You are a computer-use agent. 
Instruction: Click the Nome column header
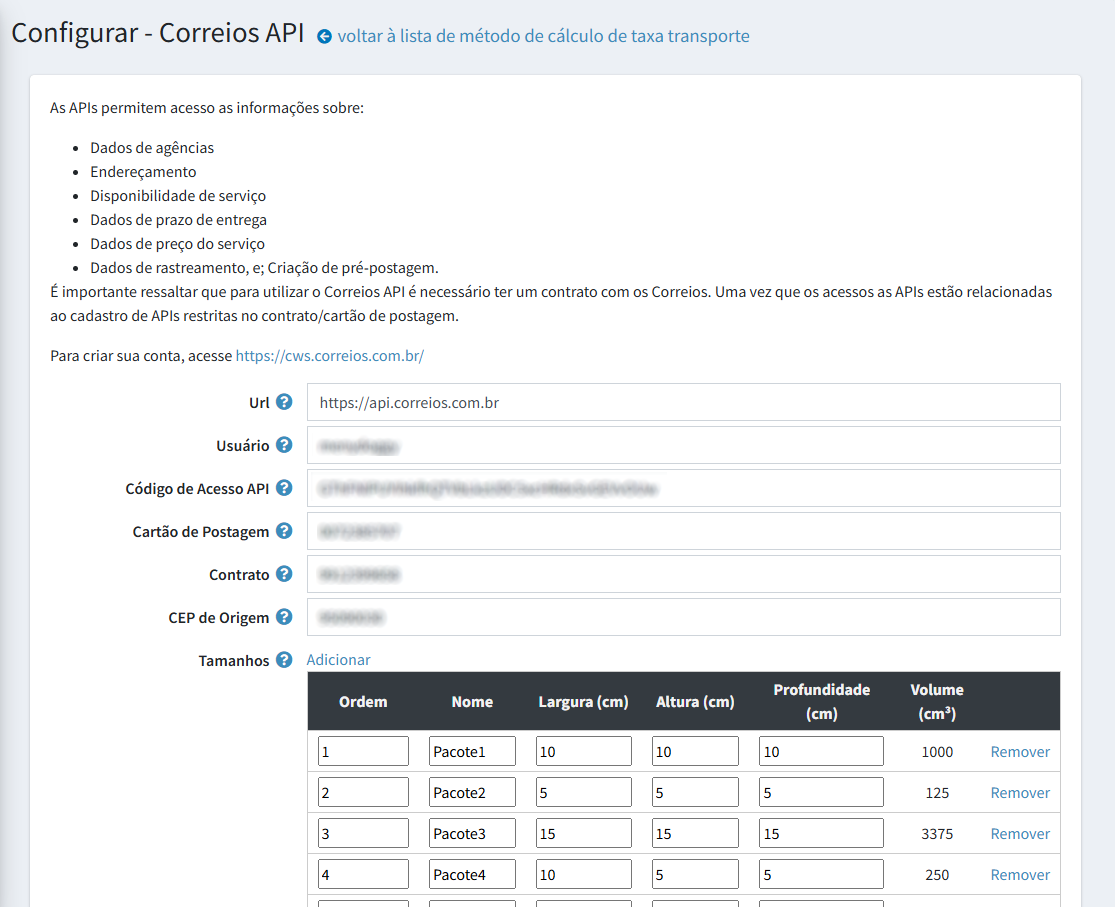pyautogui.click(x=472, y=701)
